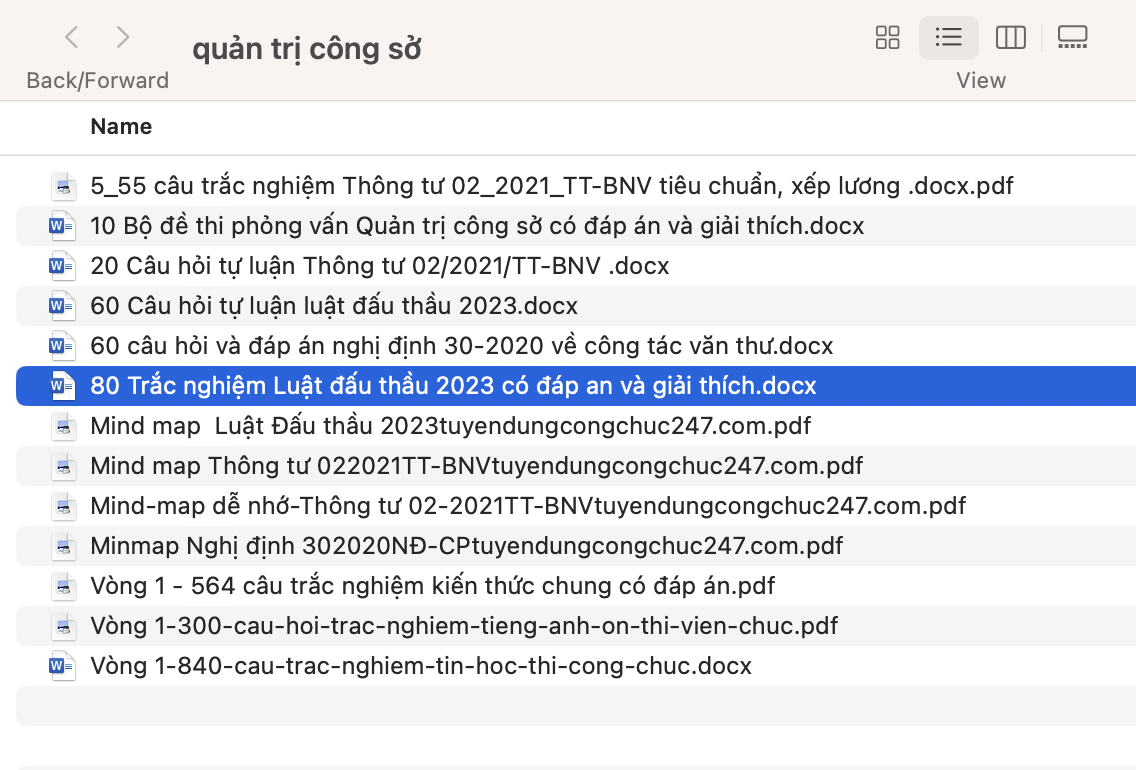Select 60 câu hỏi nghị định 30-2020 file

click(x=462, y=346)
